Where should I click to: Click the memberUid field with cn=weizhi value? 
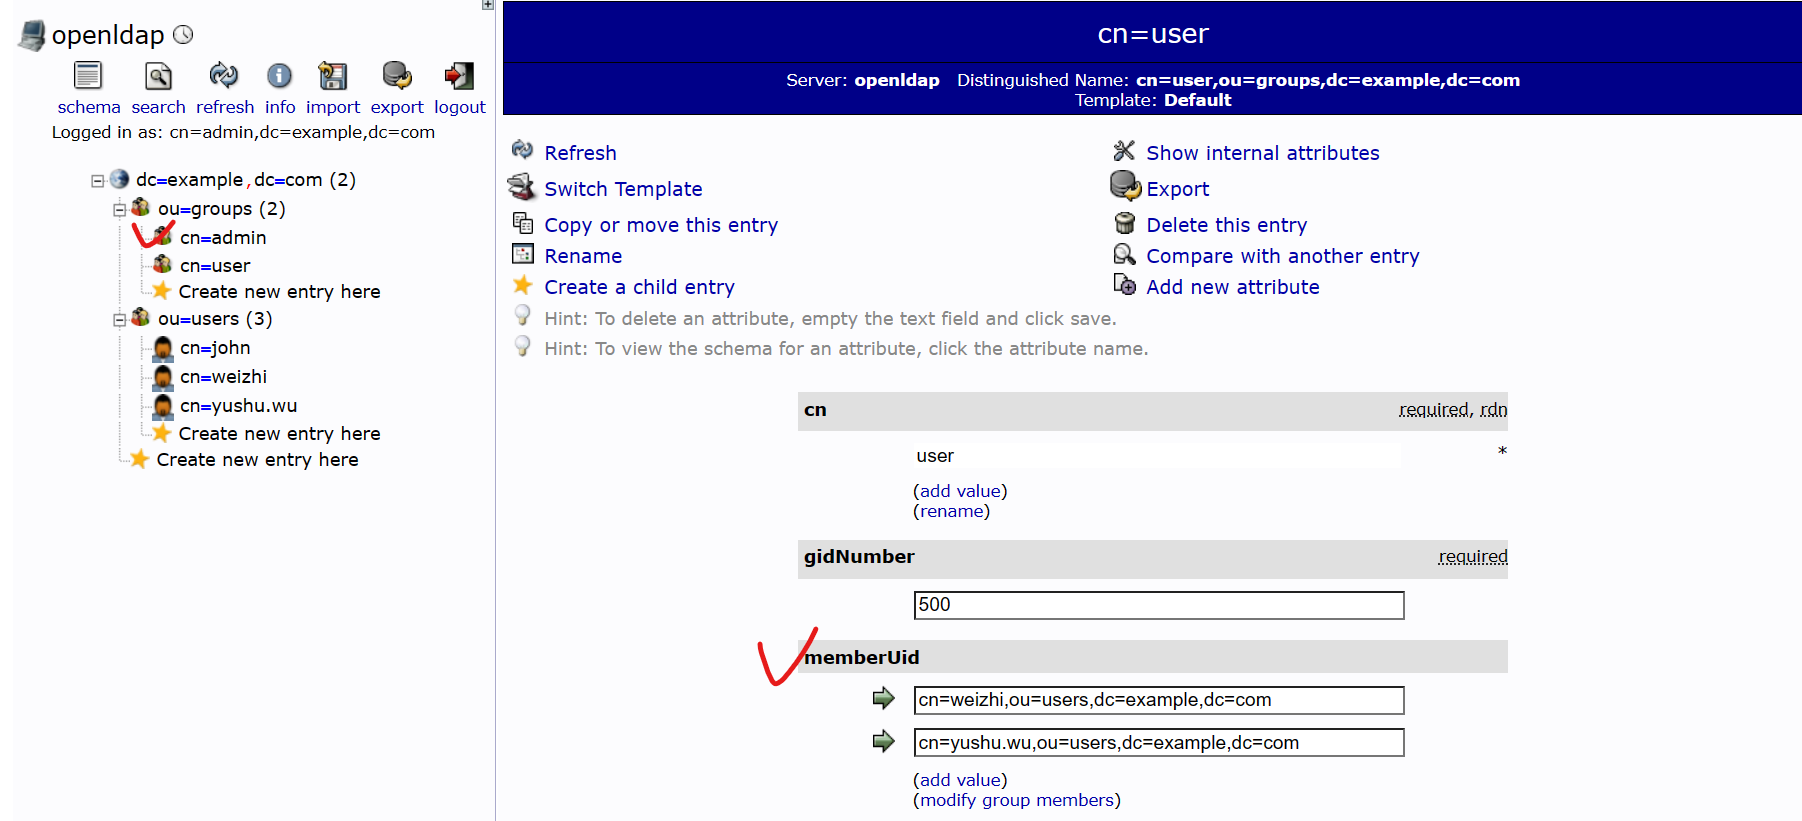[x=1159, y=700]
